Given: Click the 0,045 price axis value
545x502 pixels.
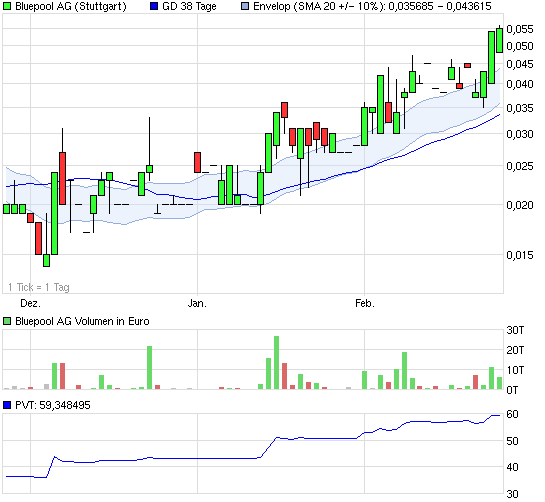Looking at the screenshot, I should [520, 64].
